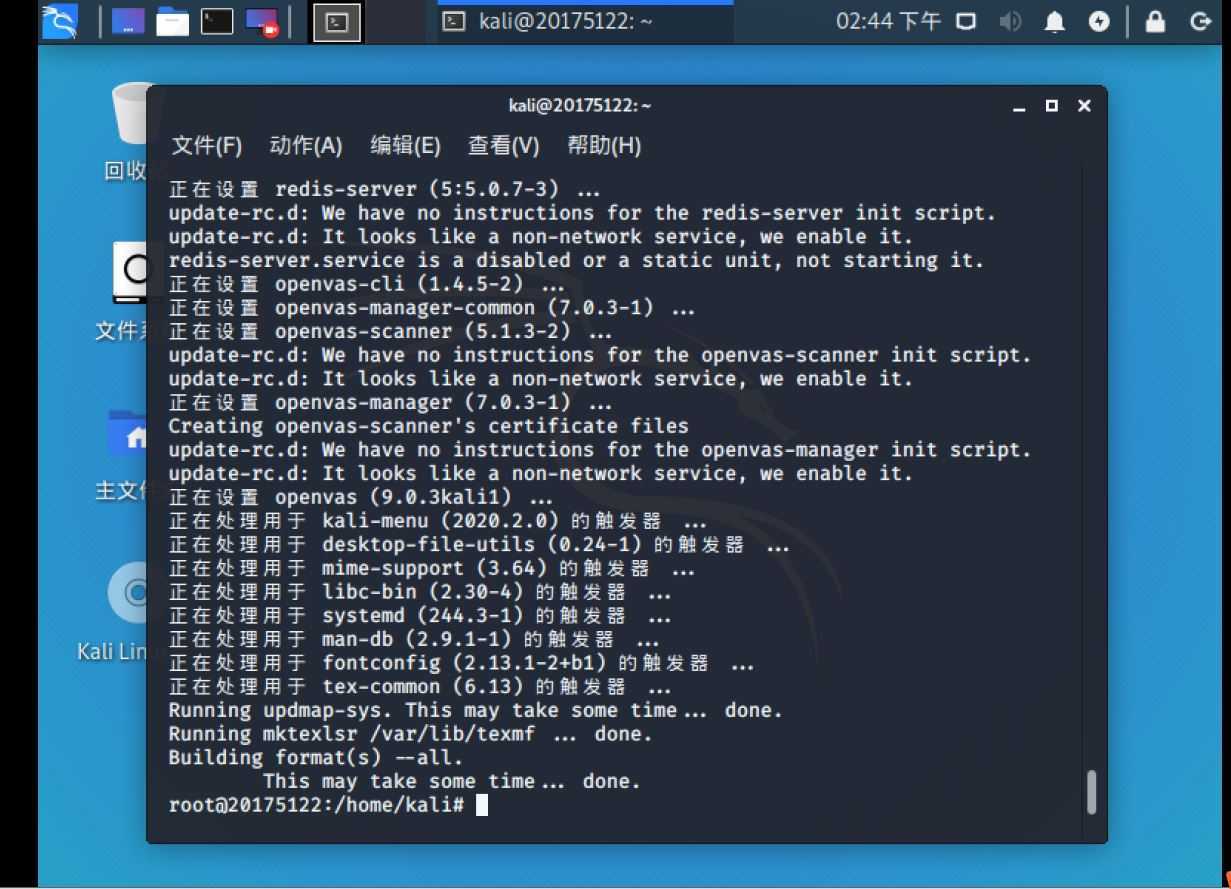Click the terminal vertical scrollbar thumb
This screenshot has height=889, width=1231.
pos(1091,792)
